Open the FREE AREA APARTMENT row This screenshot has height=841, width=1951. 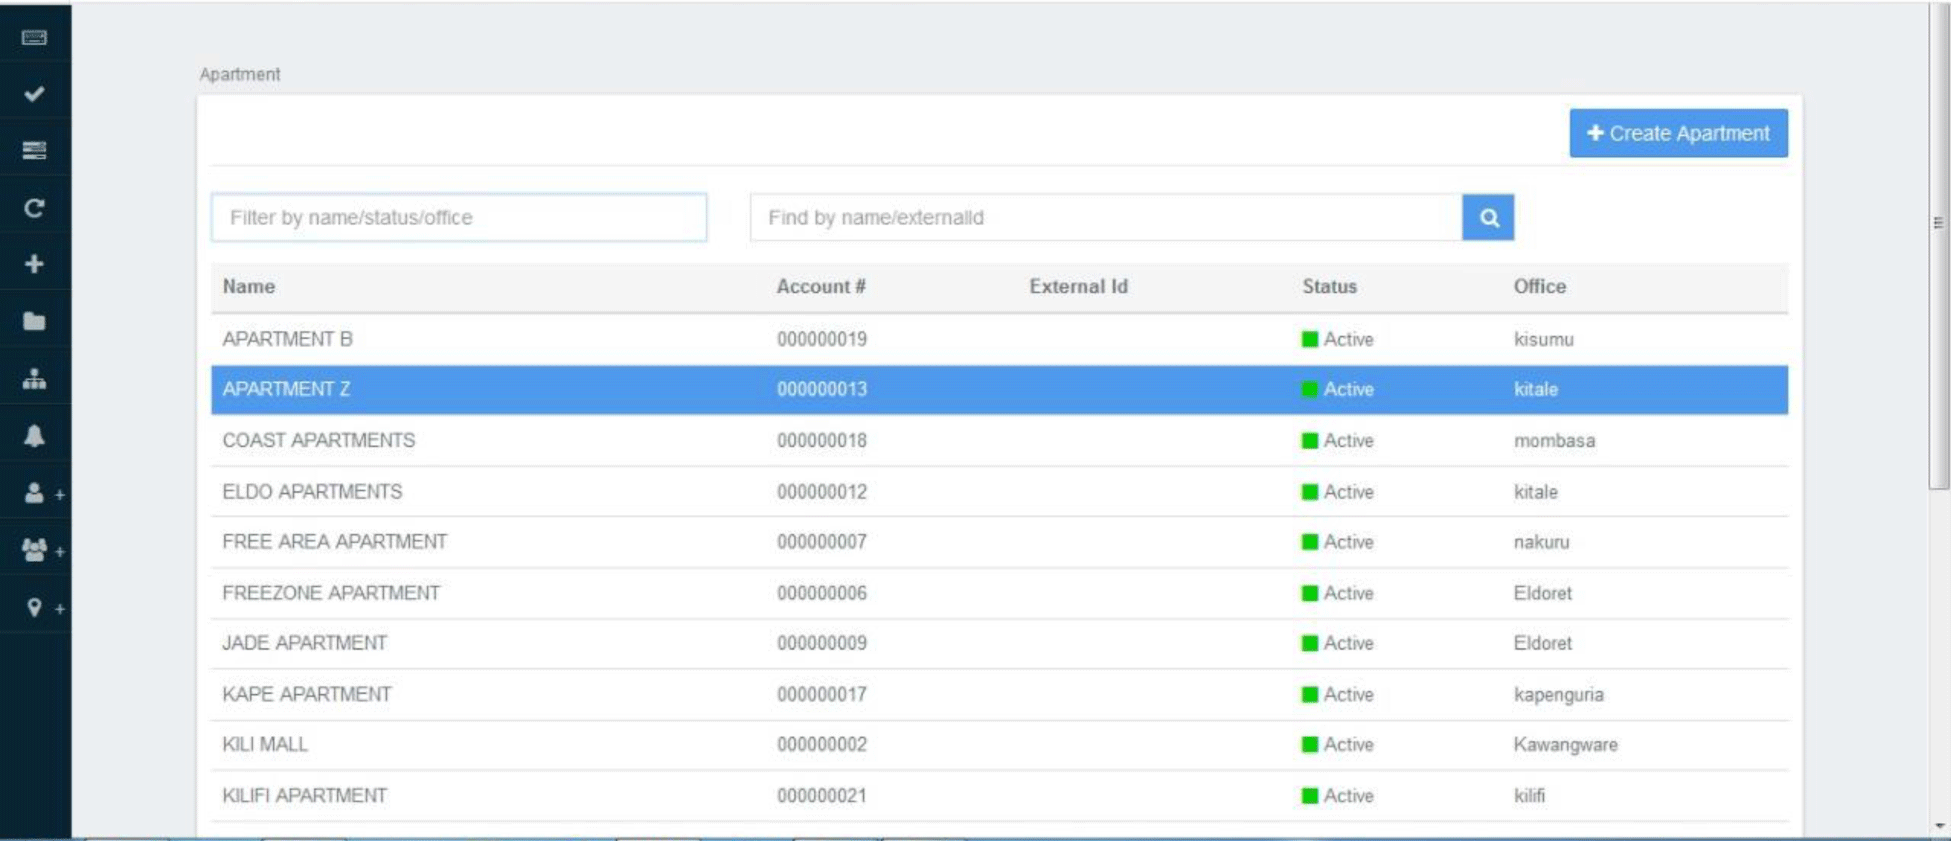(x=999, y=542)
